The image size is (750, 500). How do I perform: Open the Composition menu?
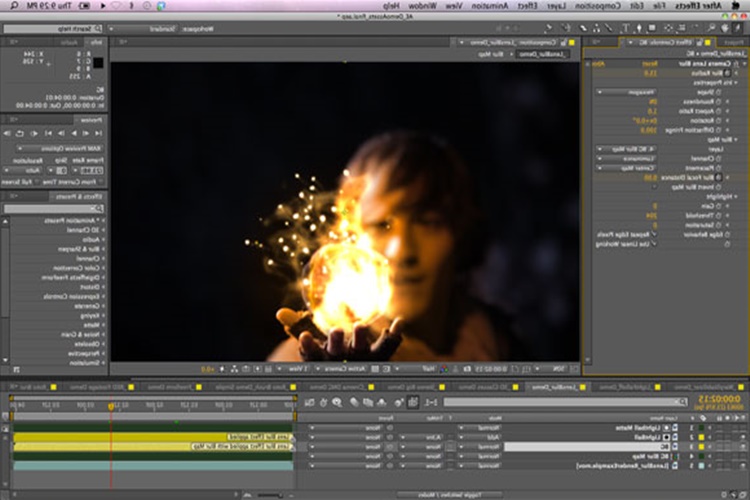tap(597, 6)
